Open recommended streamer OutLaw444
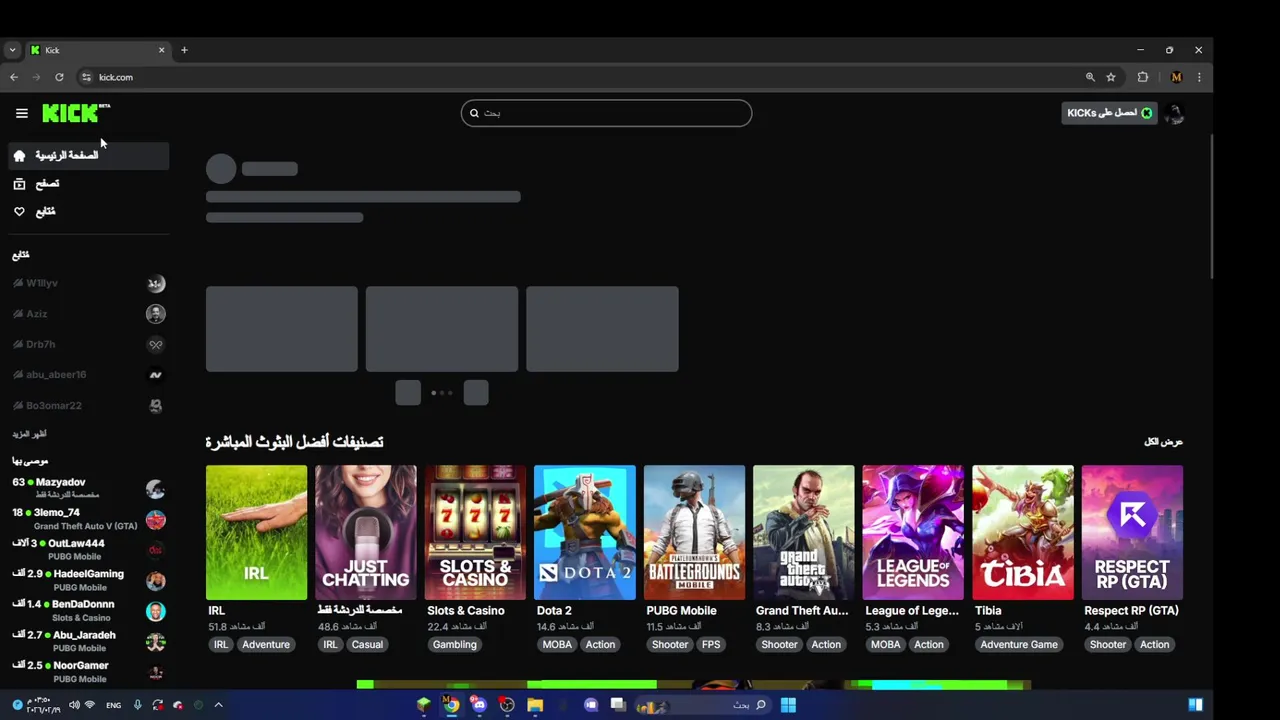 click(x=89, y=549)
